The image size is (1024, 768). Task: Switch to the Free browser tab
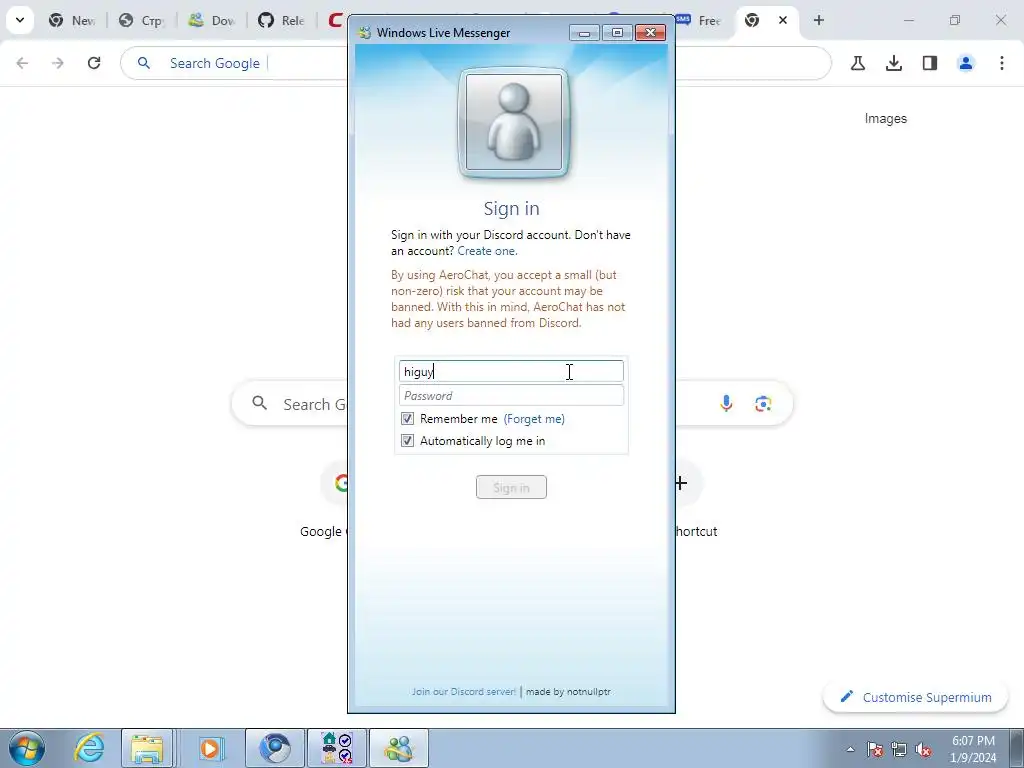point(700,21)
